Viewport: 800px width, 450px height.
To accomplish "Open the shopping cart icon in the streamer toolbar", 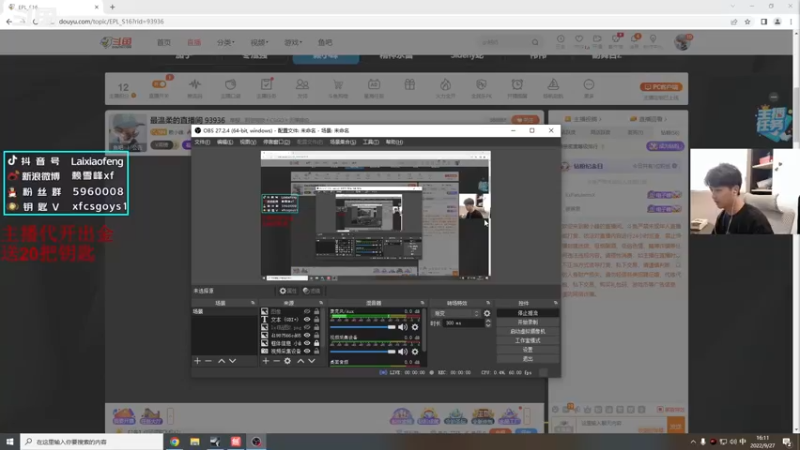I will pyautogui.click(x=338, y=85).
